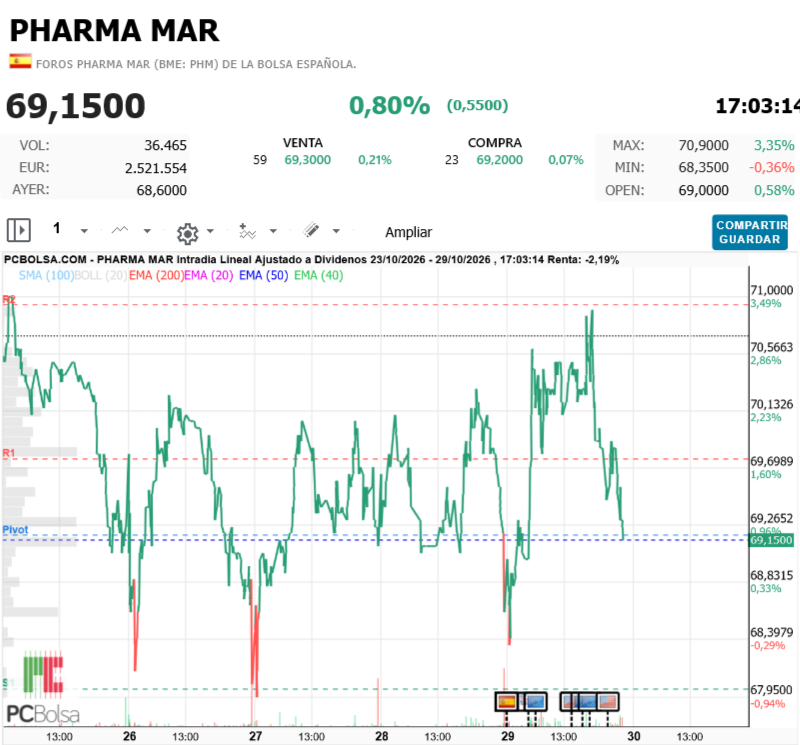The width and height of the screenshot is (800, 745).
Task: Click the green 69,1500 price tag on the axis
Action: (x=771, y=540)
